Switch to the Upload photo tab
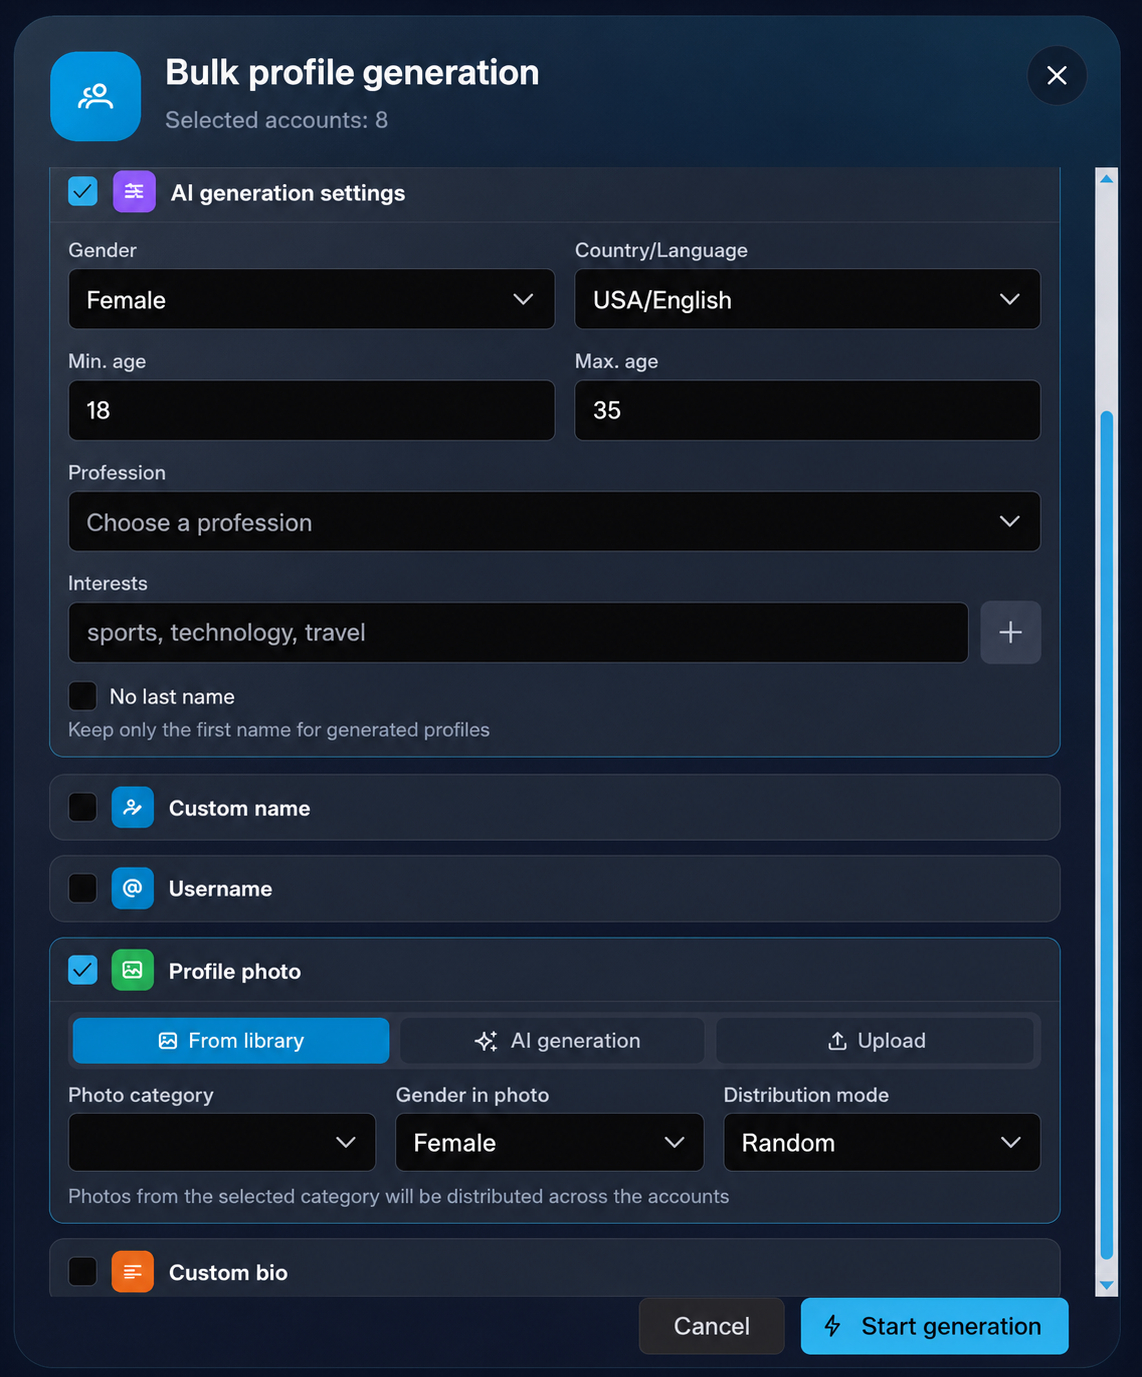Viewport: 1142px width, 1377px height. (x=875, y=1040)
